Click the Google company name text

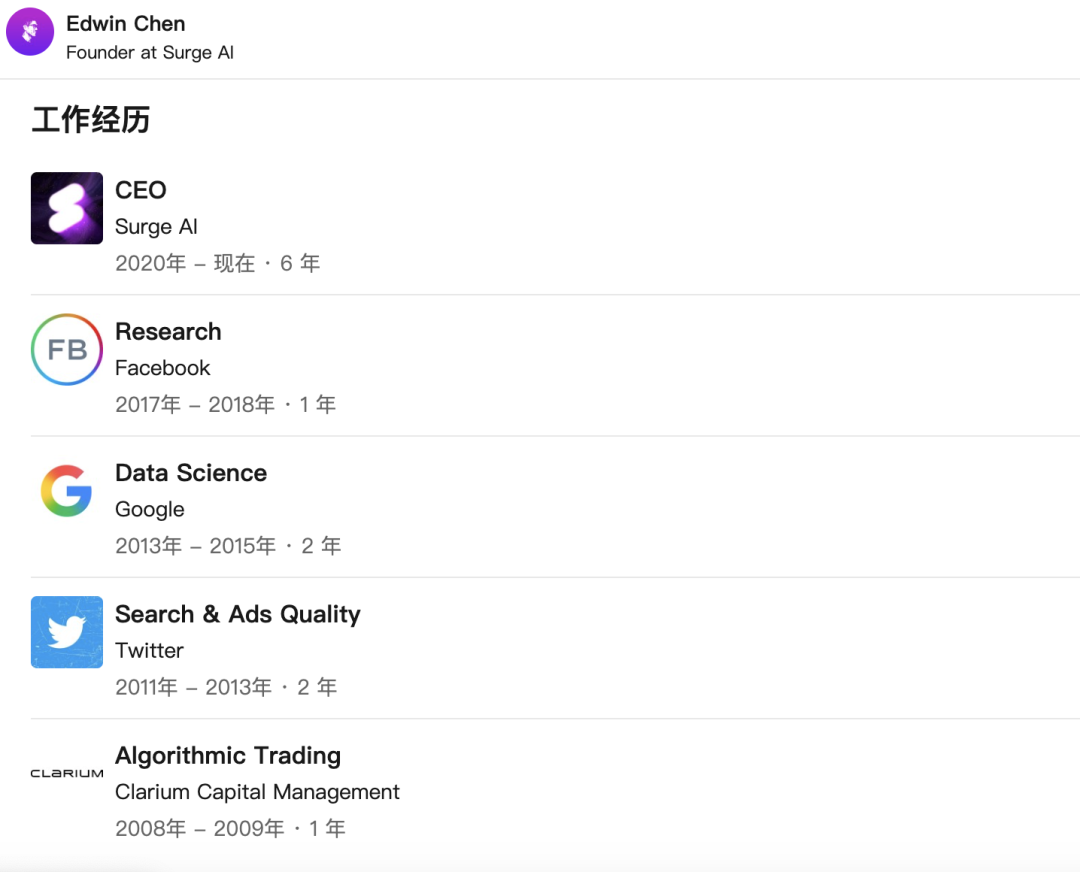coord(149,509)
